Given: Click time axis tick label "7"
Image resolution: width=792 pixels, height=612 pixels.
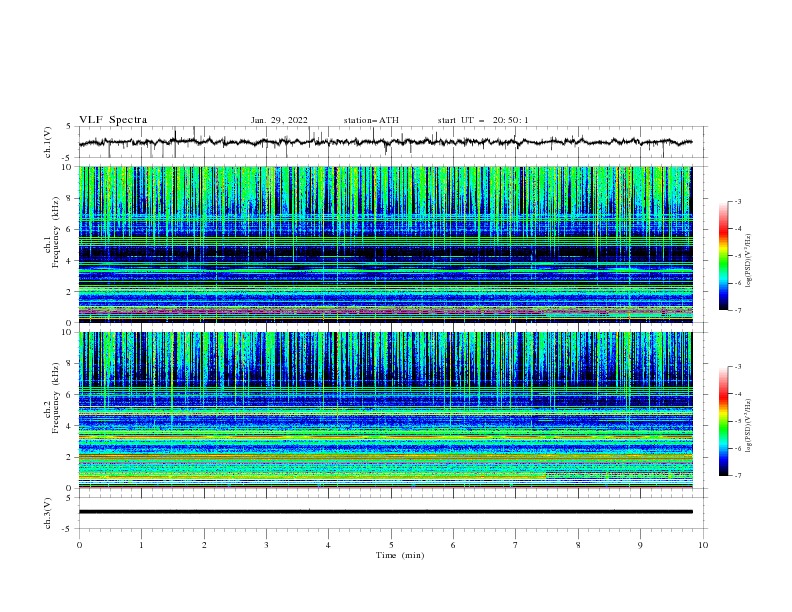Looking at the screenshot, I should pyautogui.click(x=516, y=545).
